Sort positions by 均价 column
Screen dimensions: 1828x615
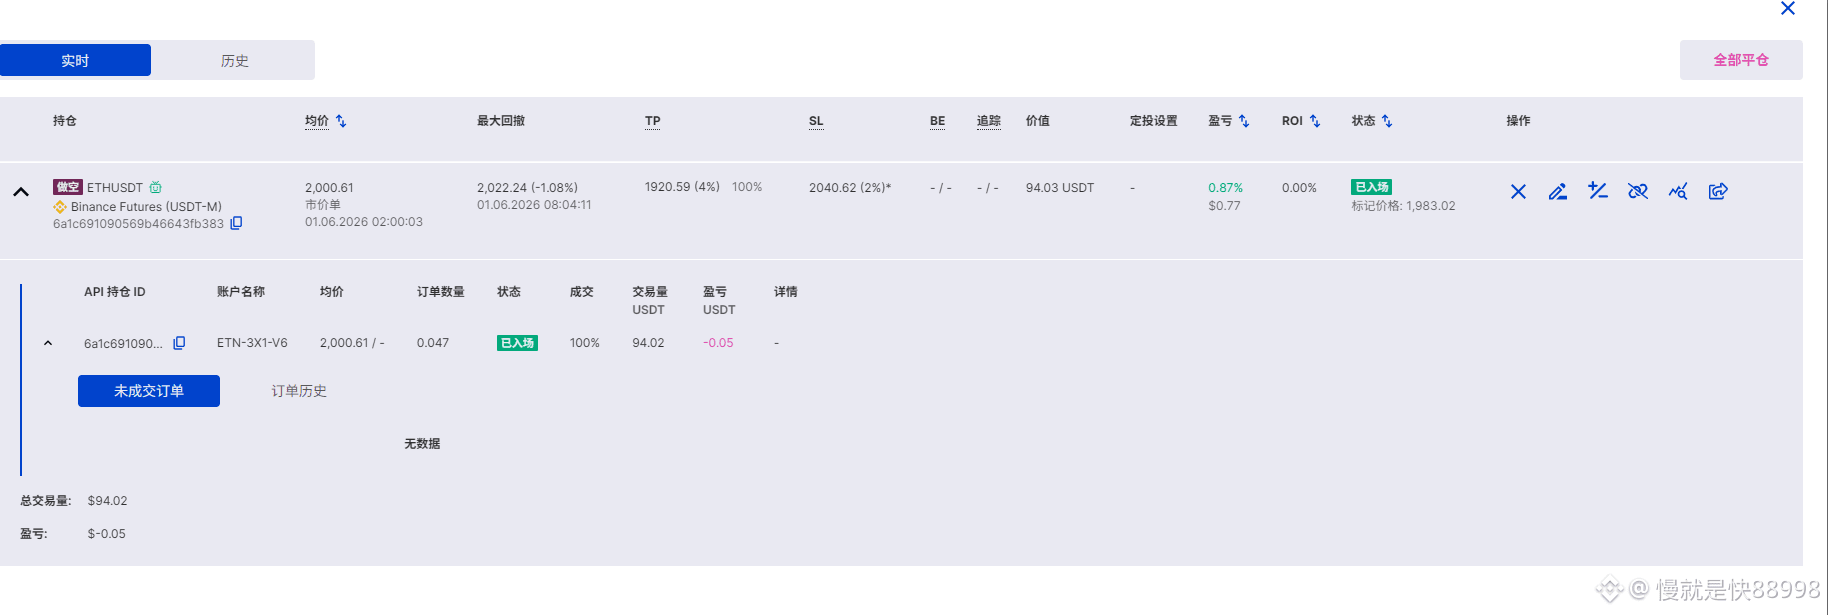pyautogui.click(x=341, y=121)
